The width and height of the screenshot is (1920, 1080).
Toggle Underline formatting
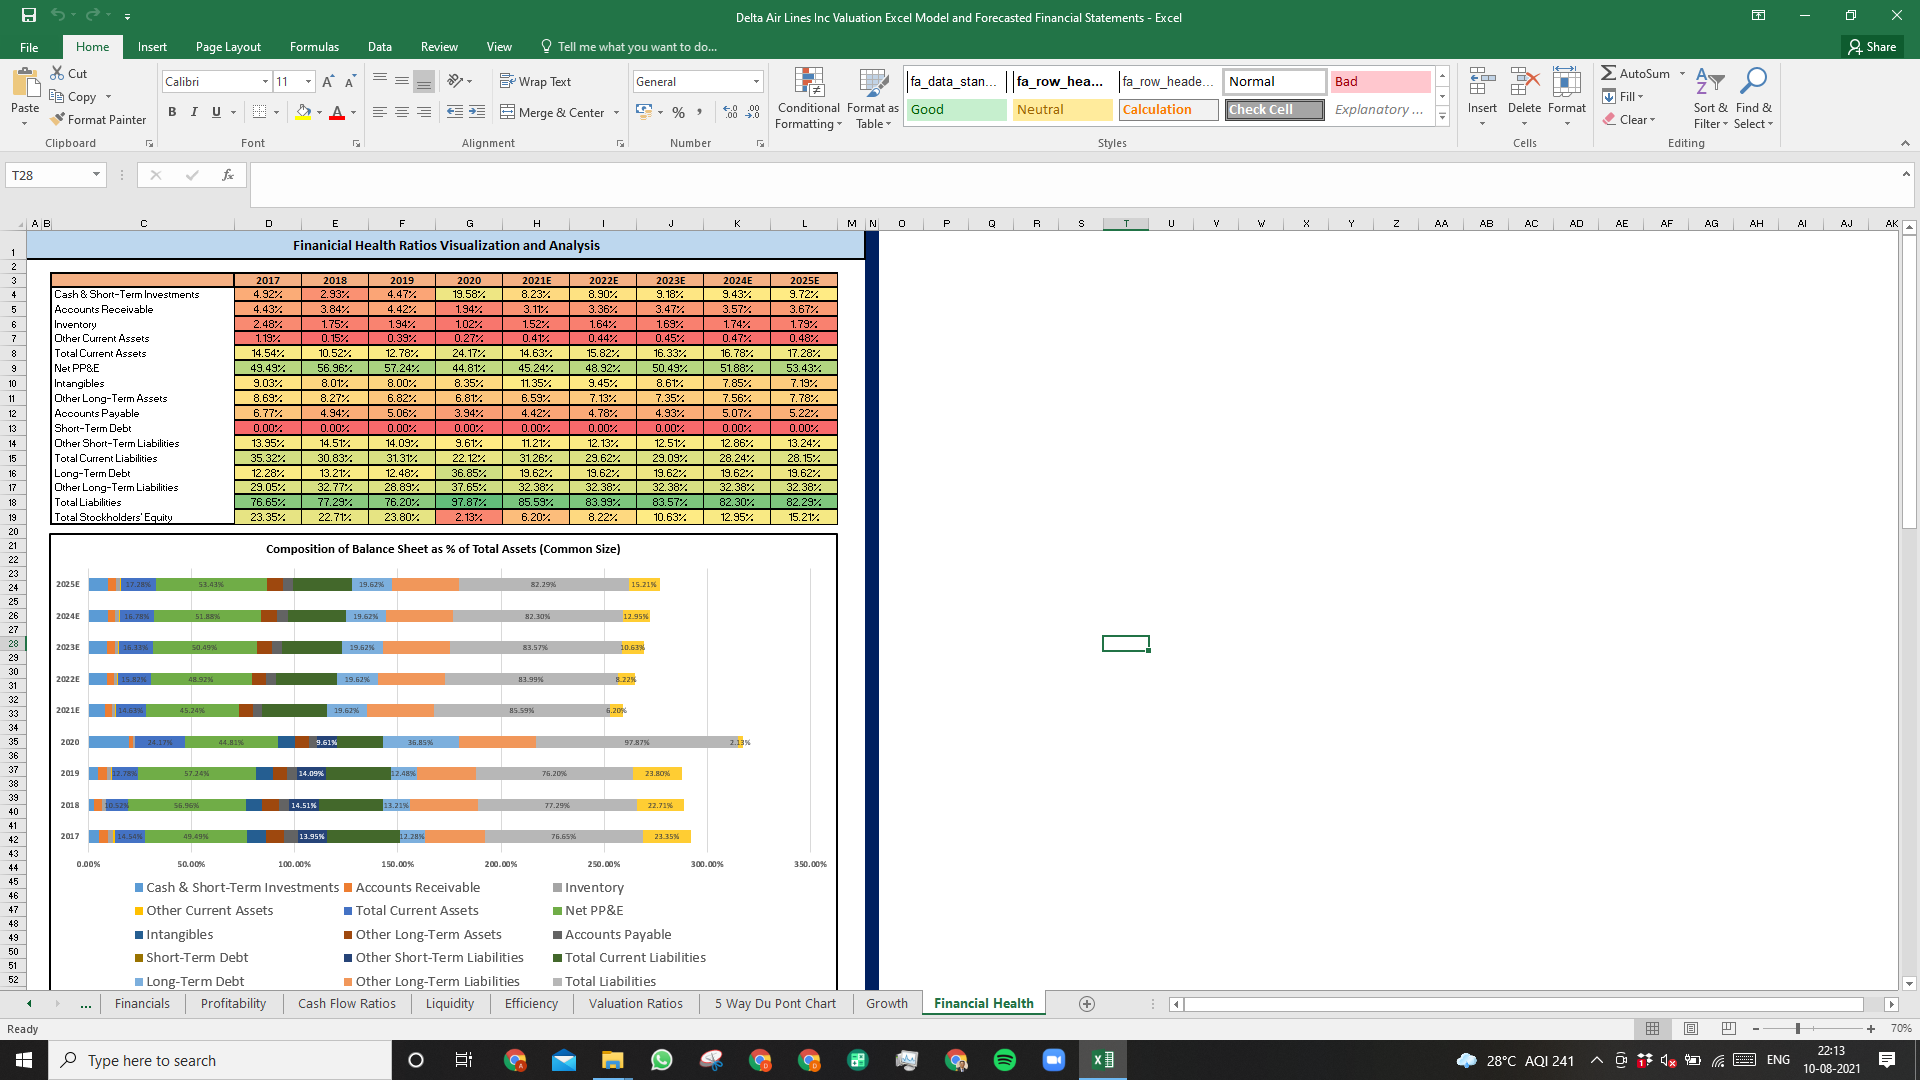click(x=216, y=112)
